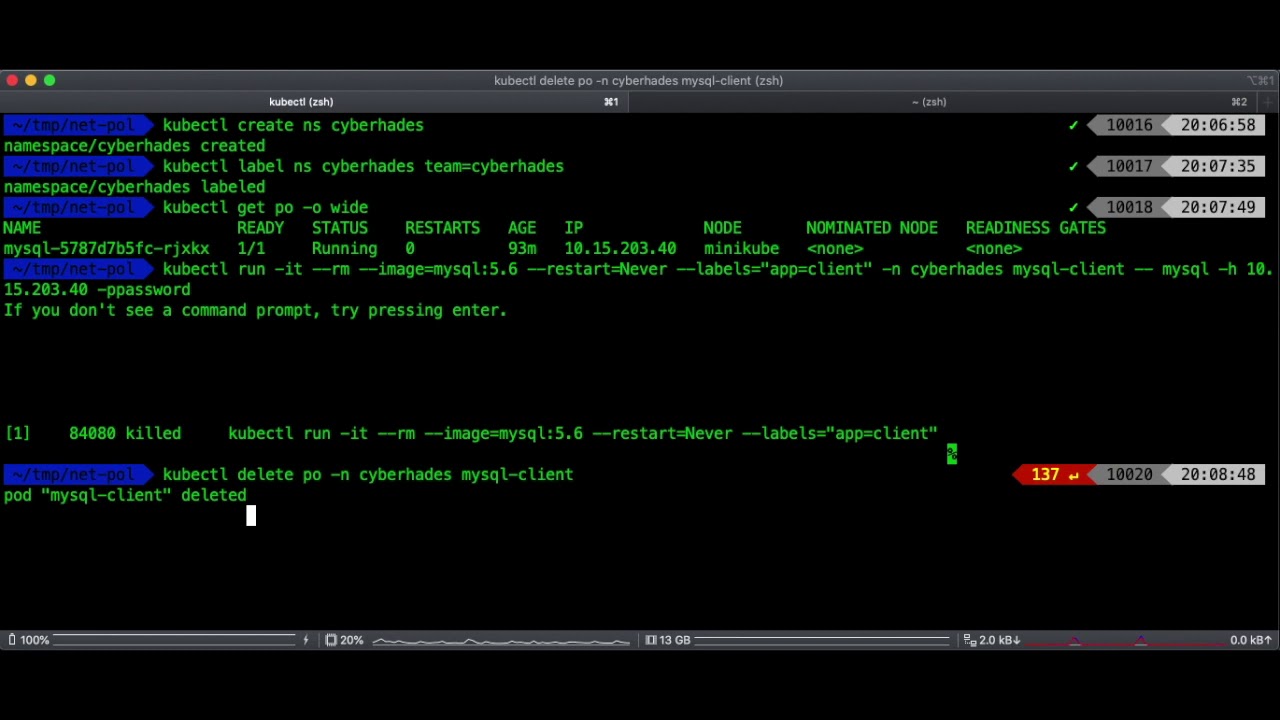
Task: Click the memory icon next to 13 GB
Action: point(651,640)
